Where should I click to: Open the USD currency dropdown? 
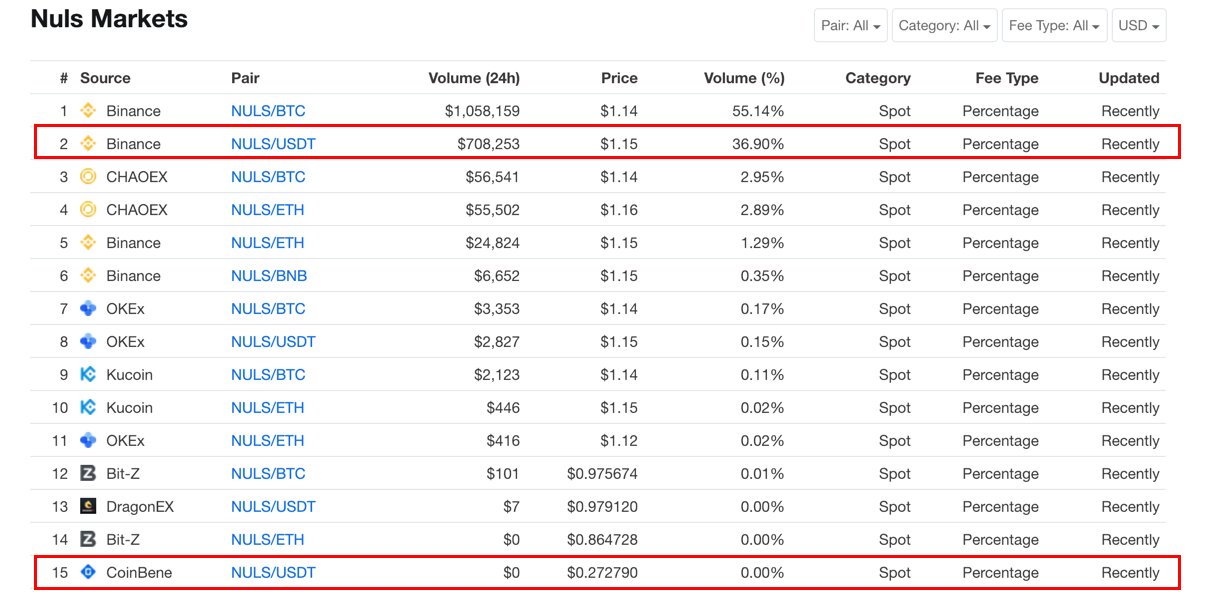tap(1139, 26)
